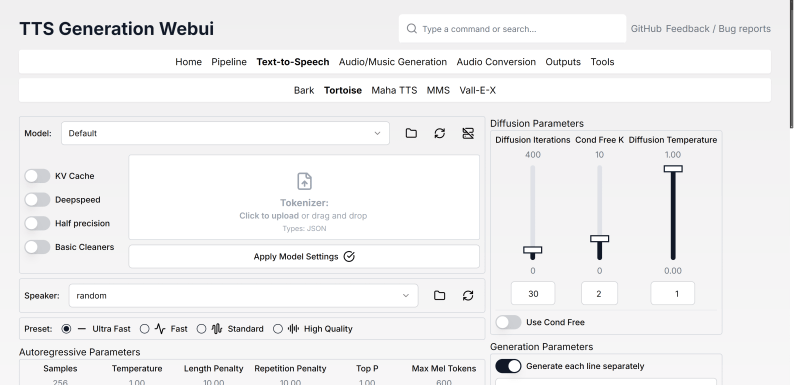Image resolution: width=800 pixels, height=385 pixels.
Task: Open the GitHub link
Action: (646, 29)
